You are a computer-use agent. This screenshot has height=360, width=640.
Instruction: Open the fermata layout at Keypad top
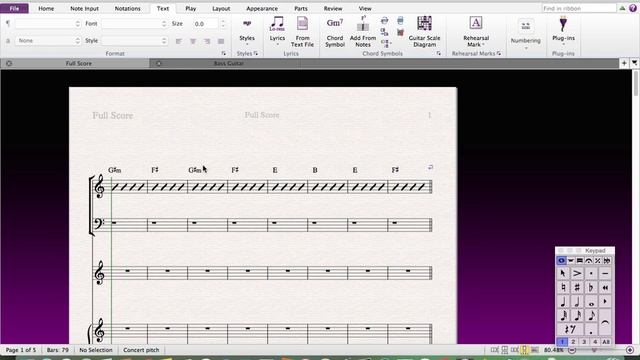(x=588, y=260)
